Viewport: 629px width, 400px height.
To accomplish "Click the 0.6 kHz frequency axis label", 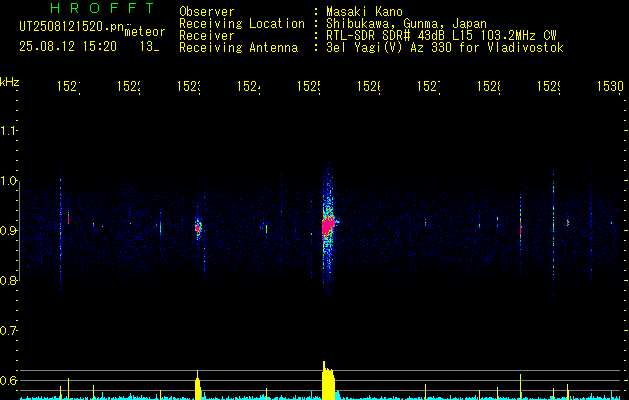I will coord(8,380).
